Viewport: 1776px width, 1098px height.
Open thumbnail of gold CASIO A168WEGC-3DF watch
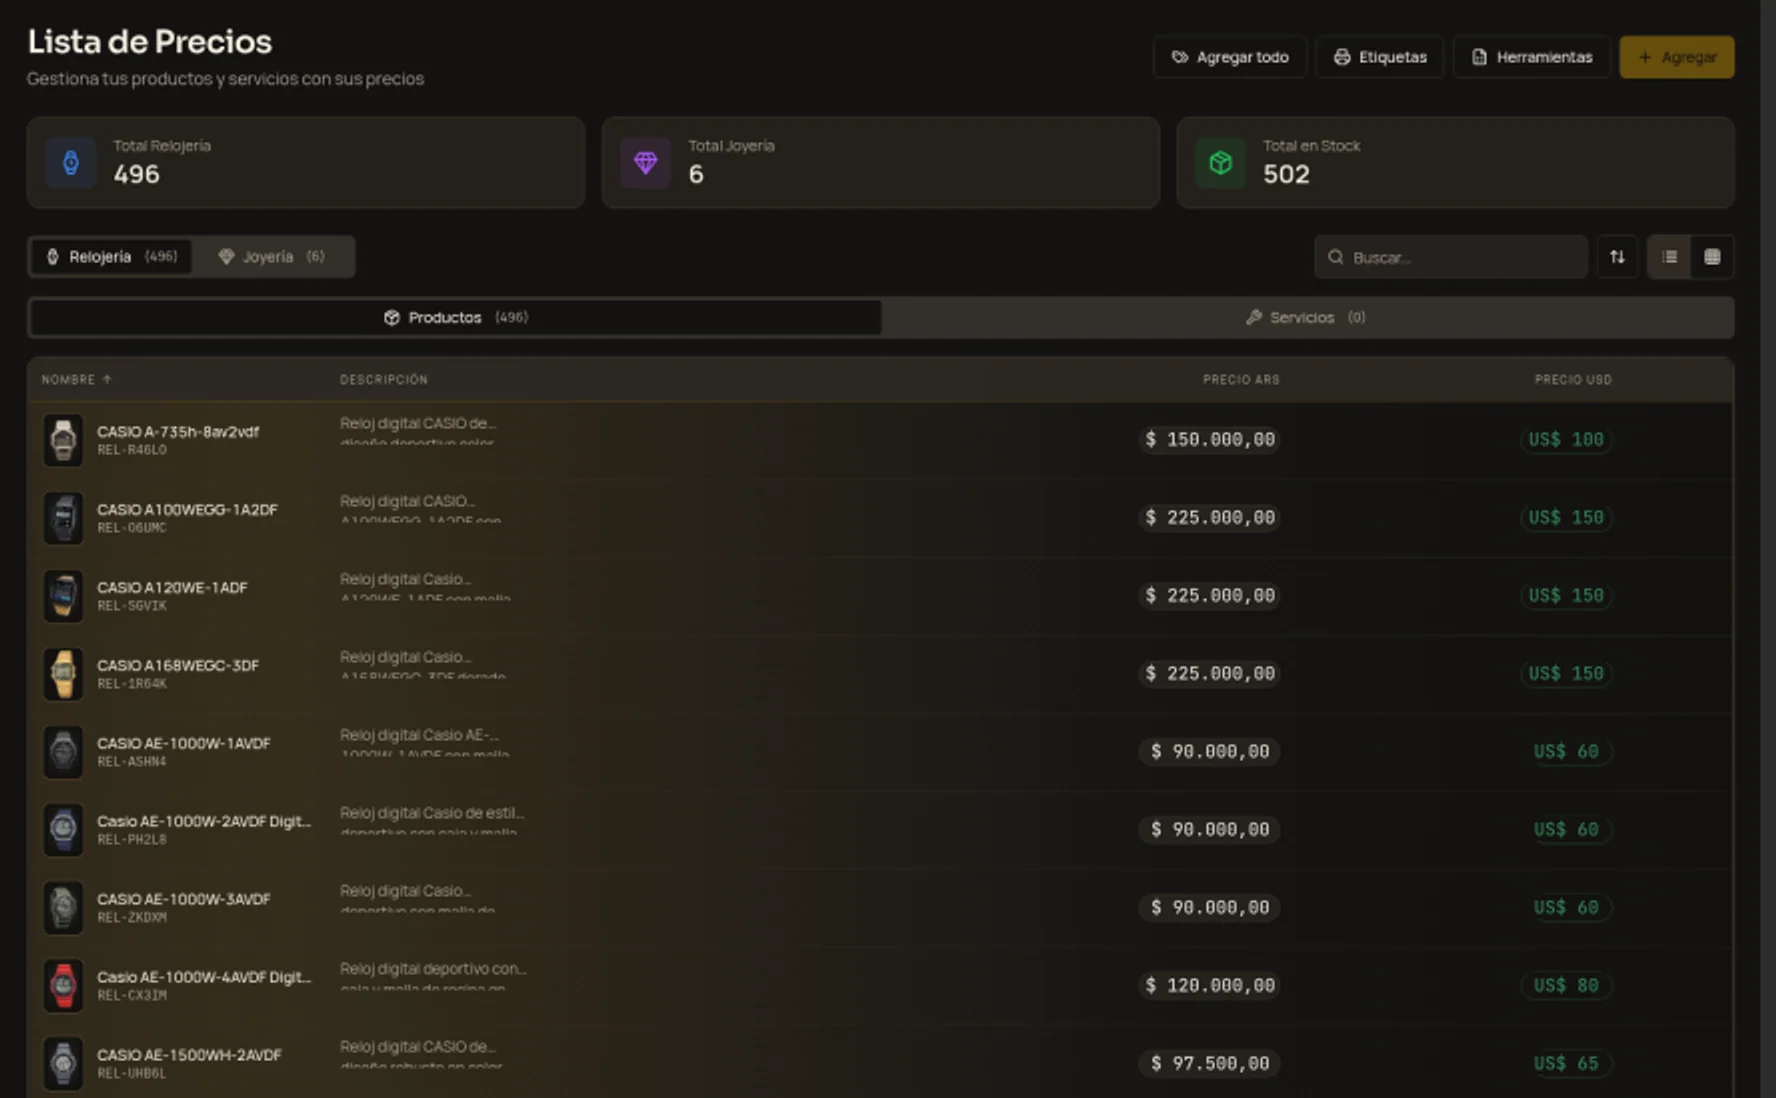pos(63,674)
